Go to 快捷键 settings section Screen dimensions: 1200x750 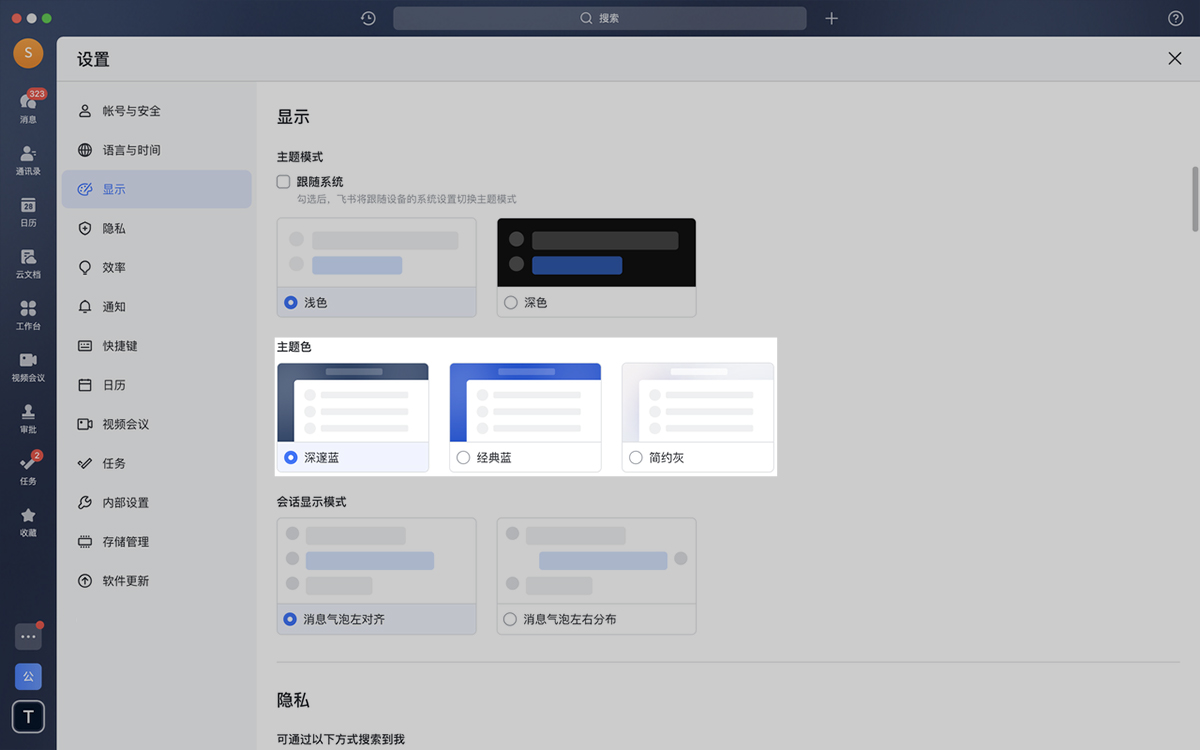pyautogui.click(x=120, y=346)
